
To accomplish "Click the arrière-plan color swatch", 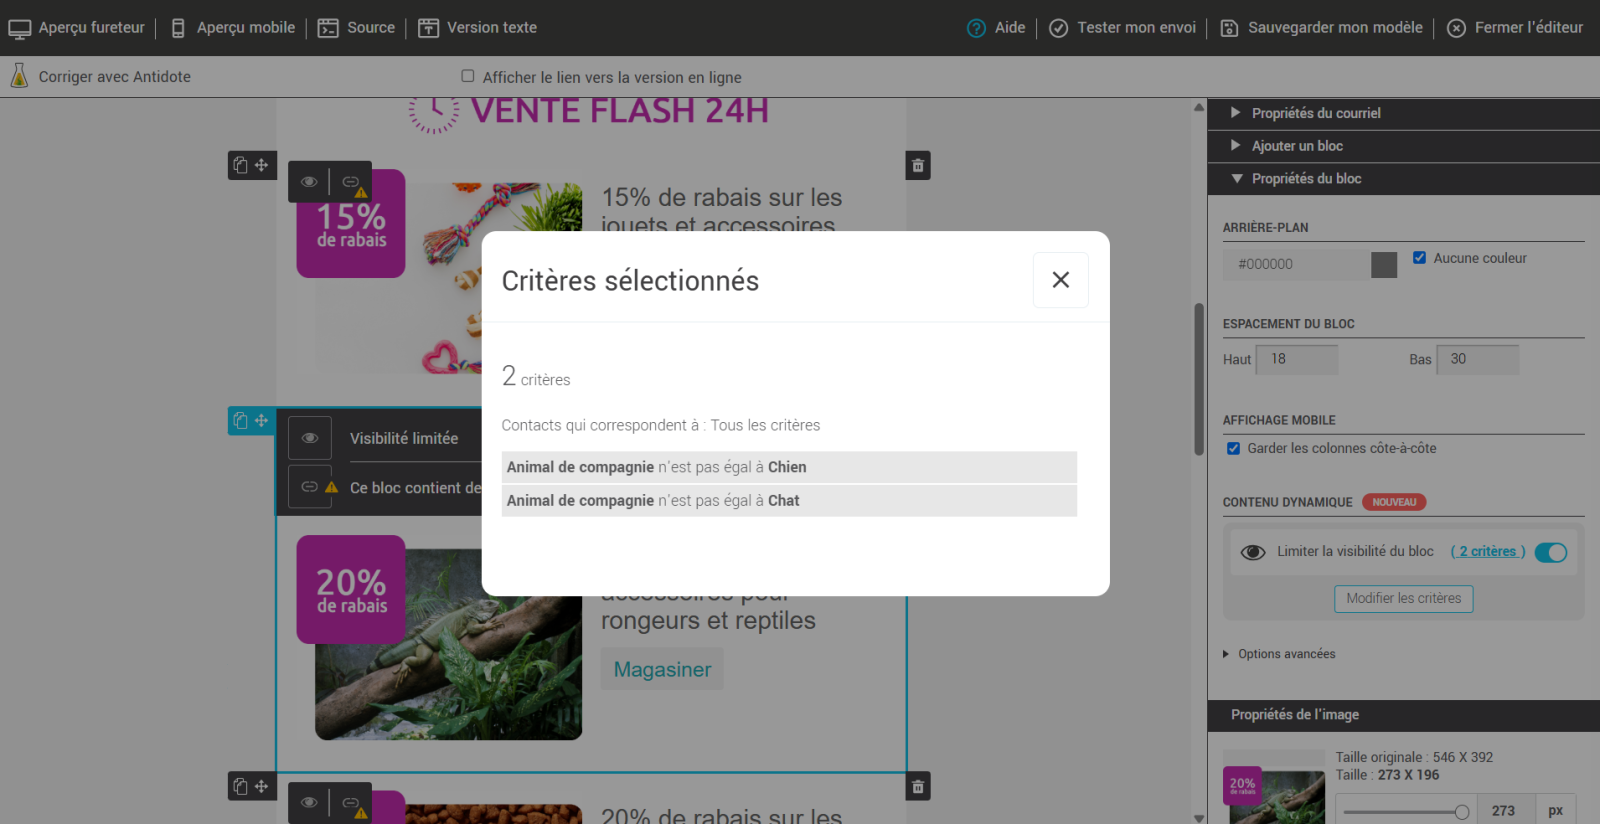I will [x=1383, y=265].
